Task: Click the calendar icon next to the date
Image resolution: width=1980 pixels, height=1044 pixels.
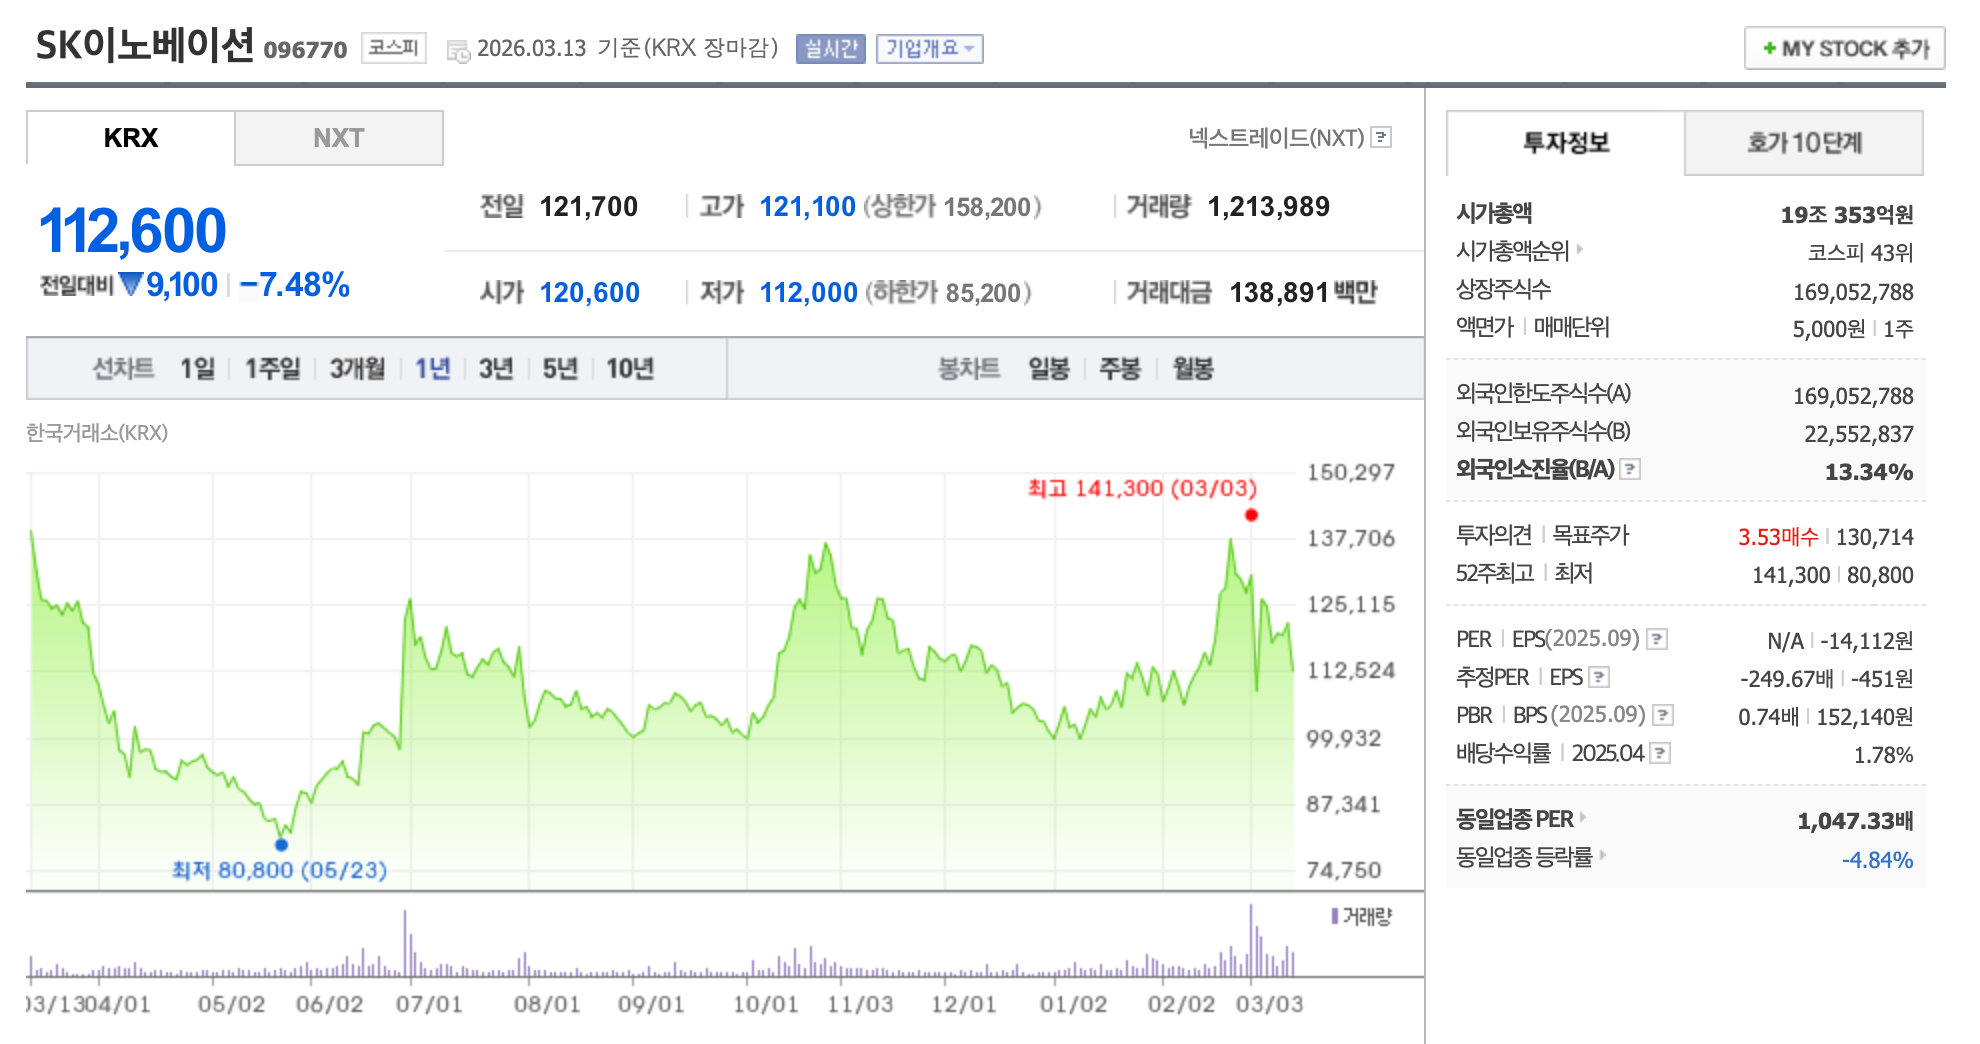Action: 458,51
